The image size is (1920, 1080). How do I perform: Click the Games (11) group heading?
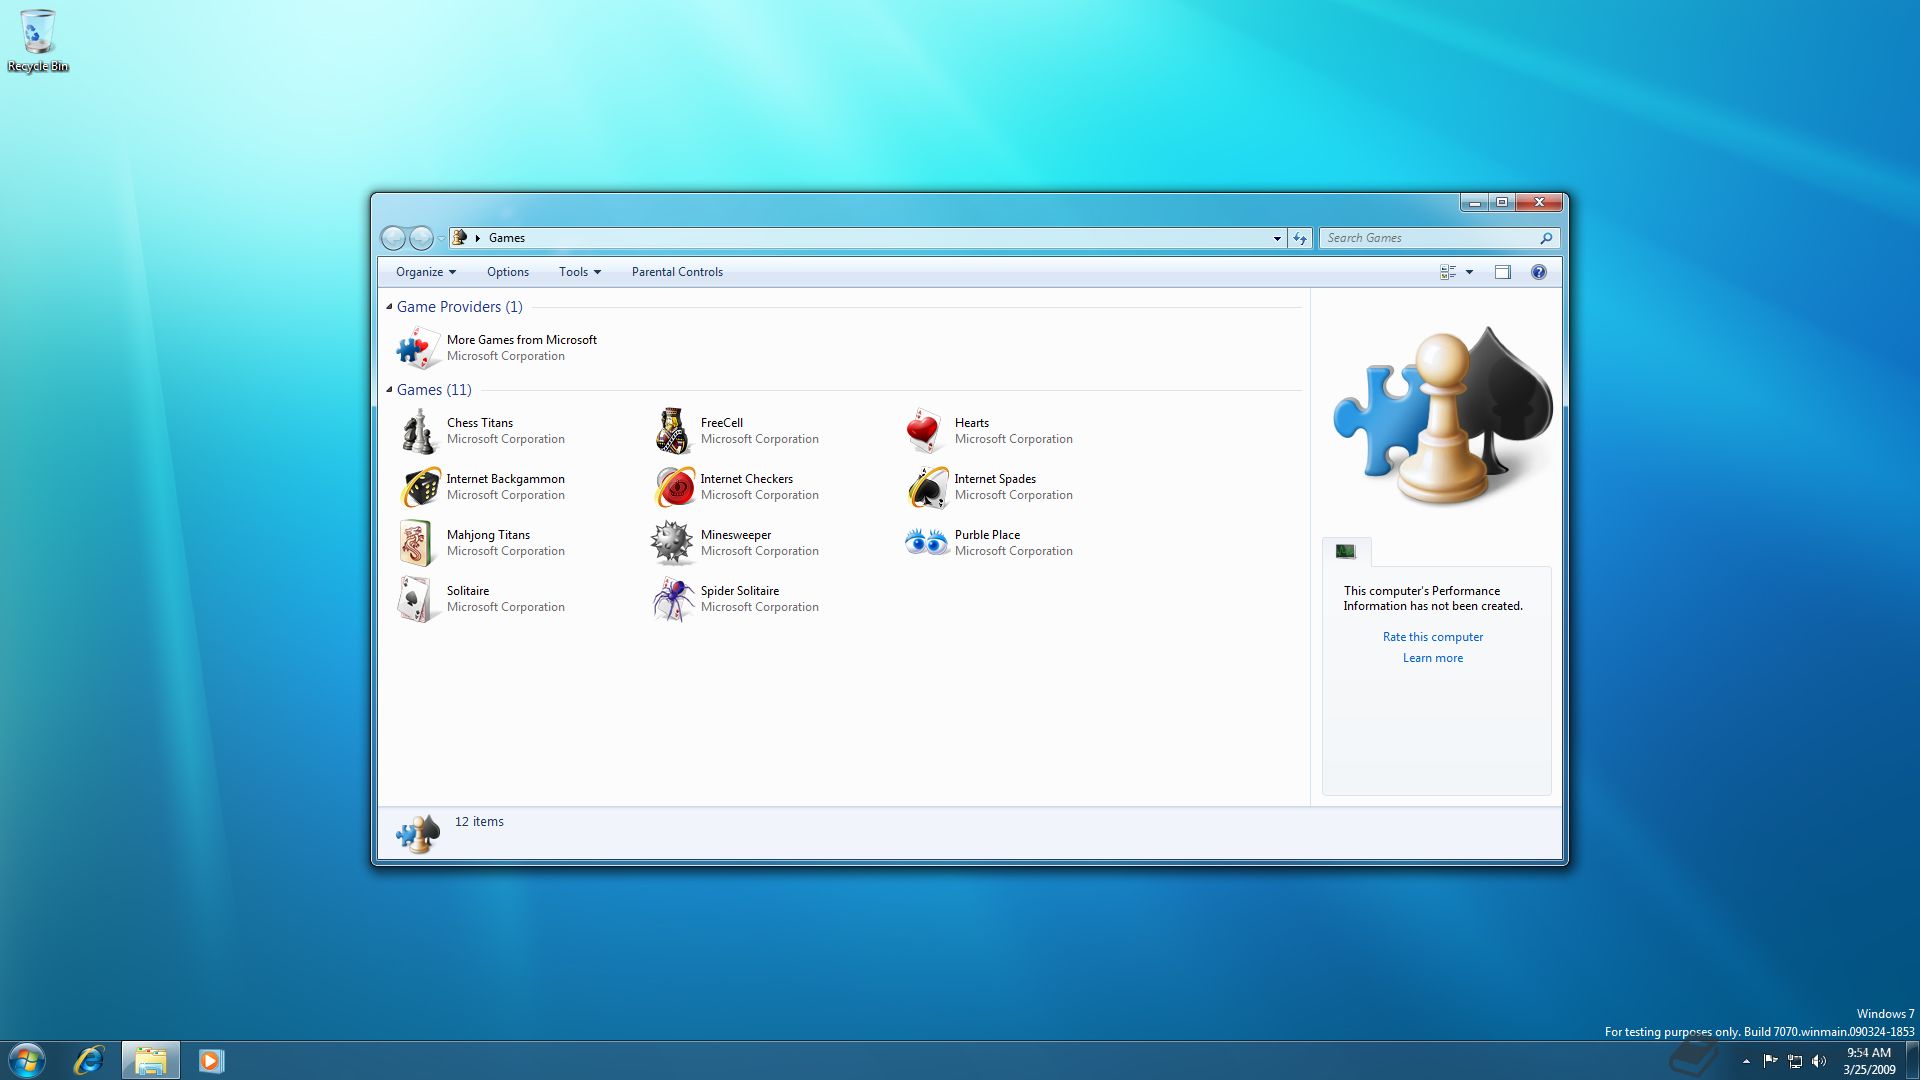[x=434, y=390]
